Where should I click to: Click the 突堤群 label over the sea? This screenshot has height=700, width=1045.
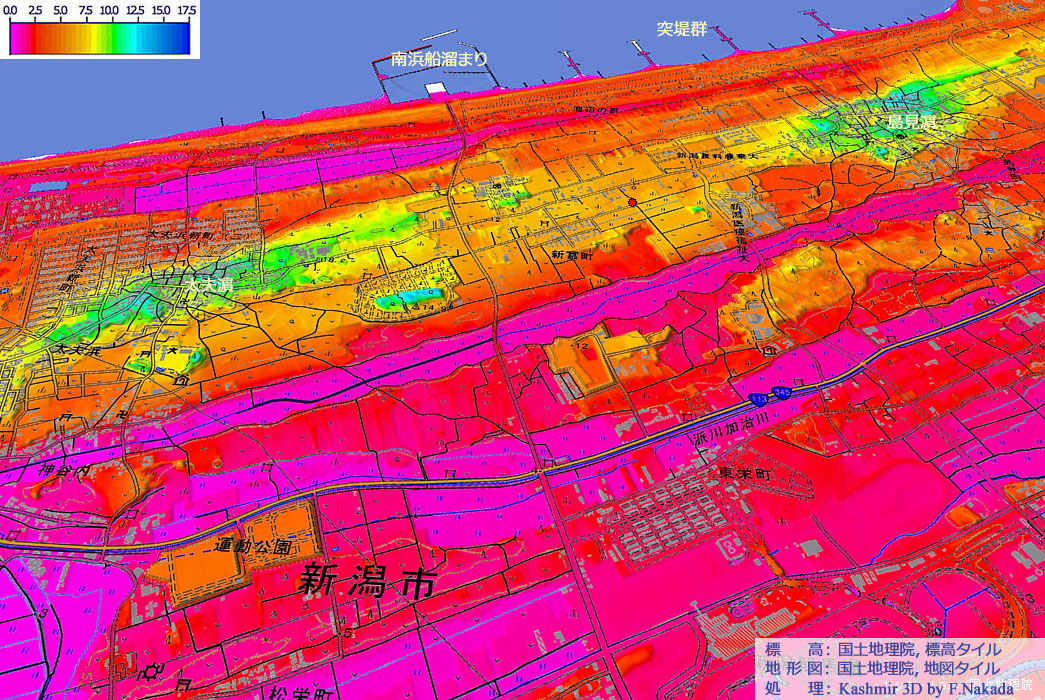(681, 30)
